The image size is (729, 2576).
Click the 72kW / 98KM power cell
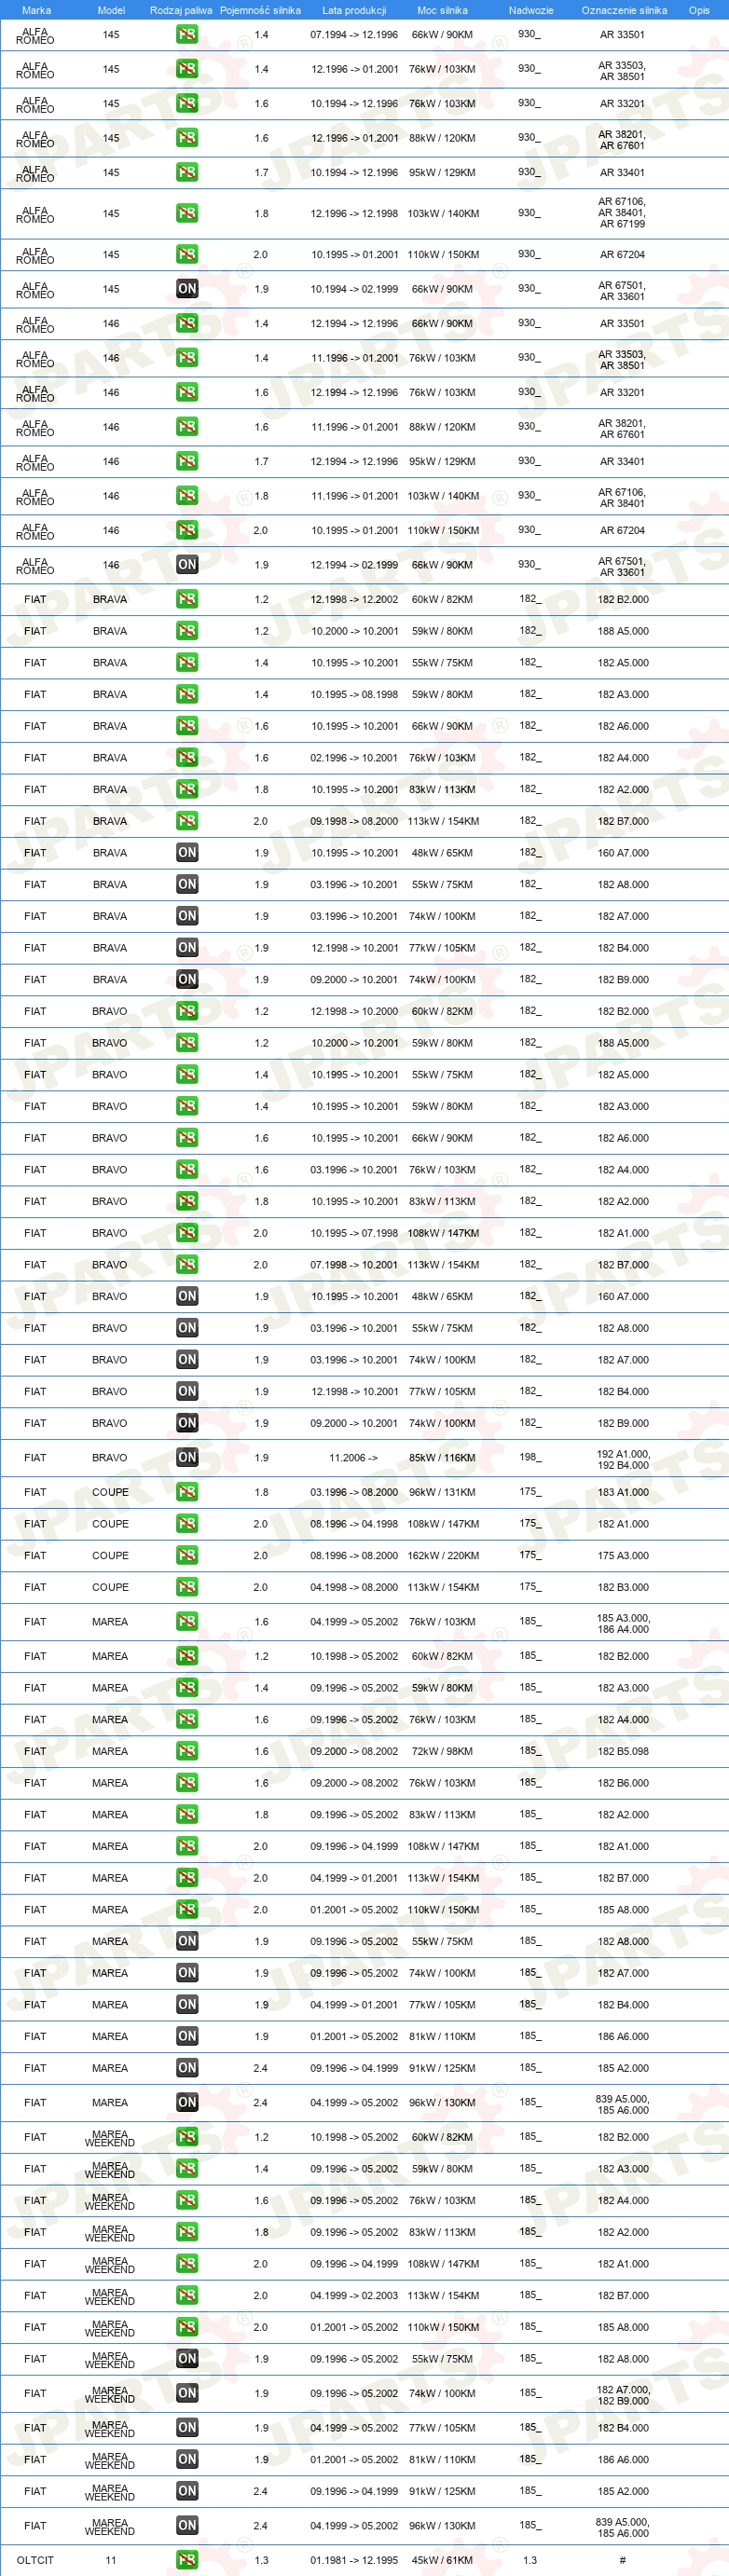tap(442, 1751)
